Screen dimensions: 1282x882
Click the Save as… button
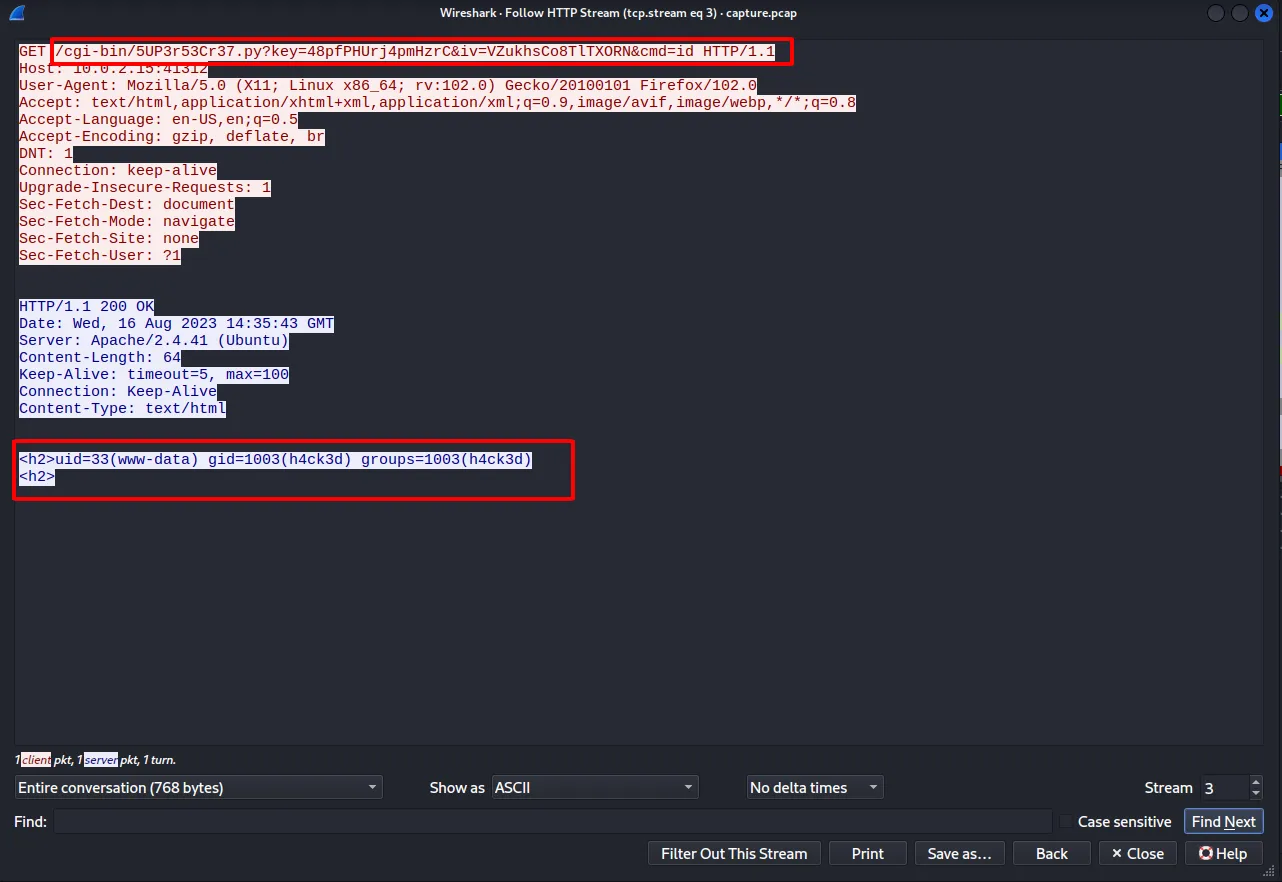point(958,853)
